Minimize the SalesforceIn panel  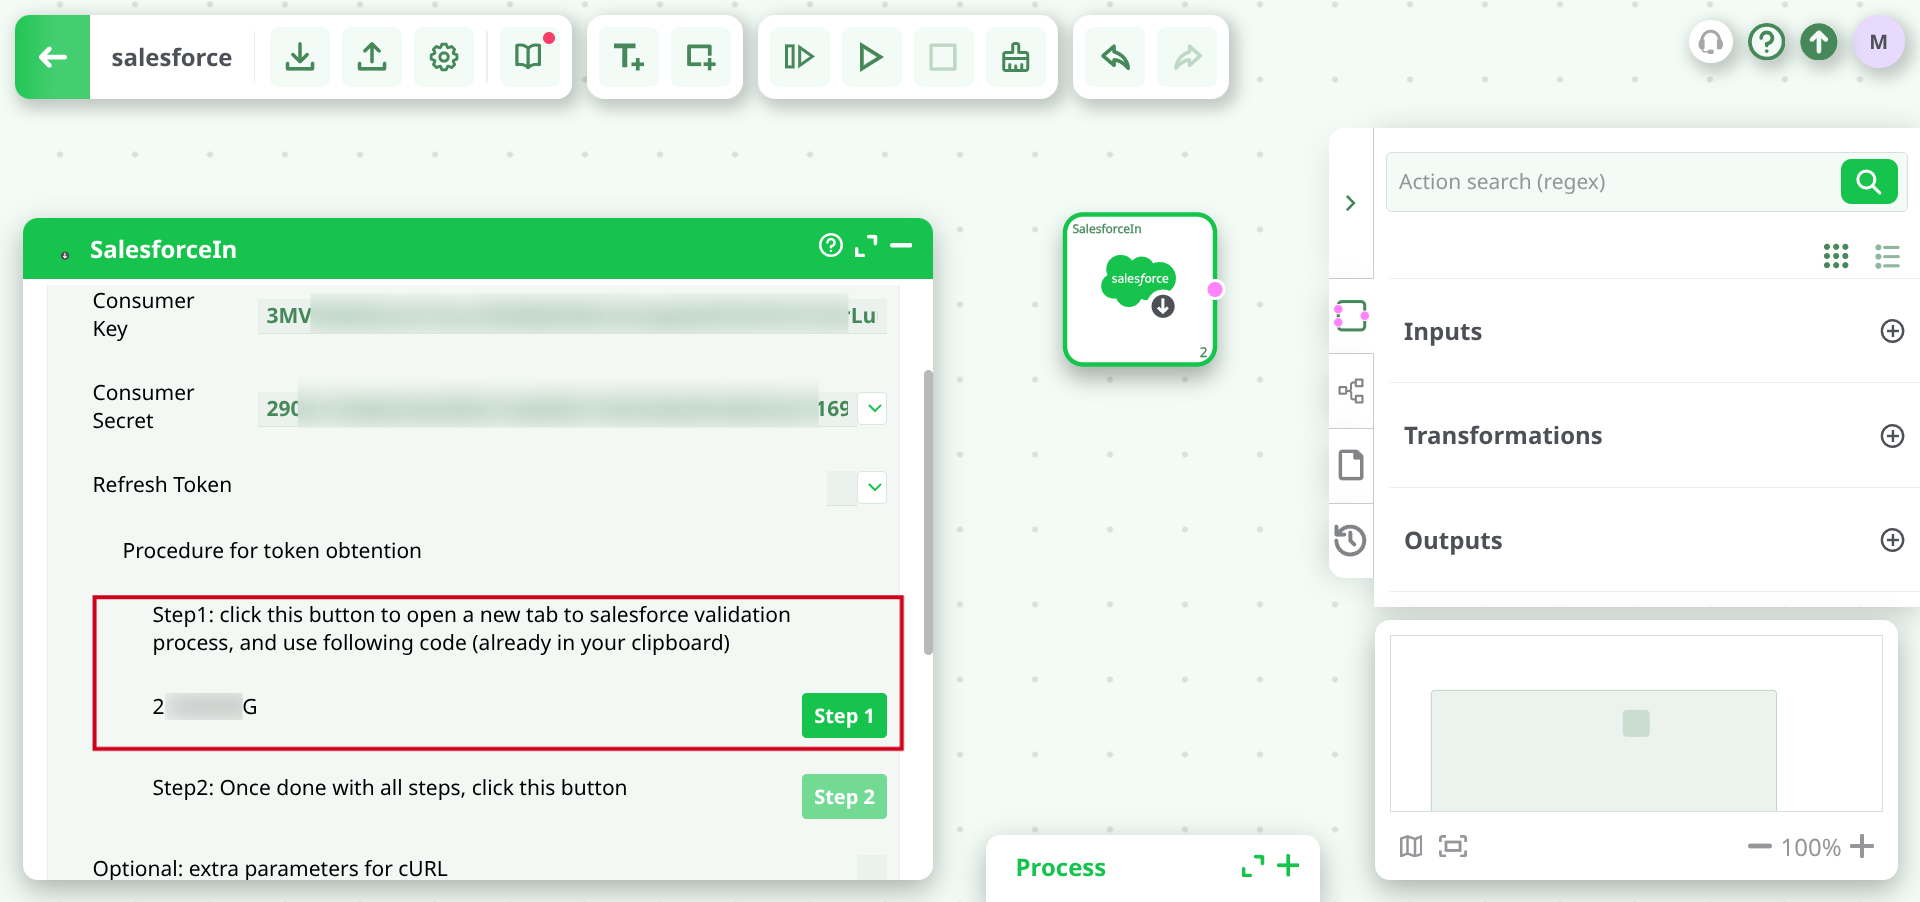(901, 245)
